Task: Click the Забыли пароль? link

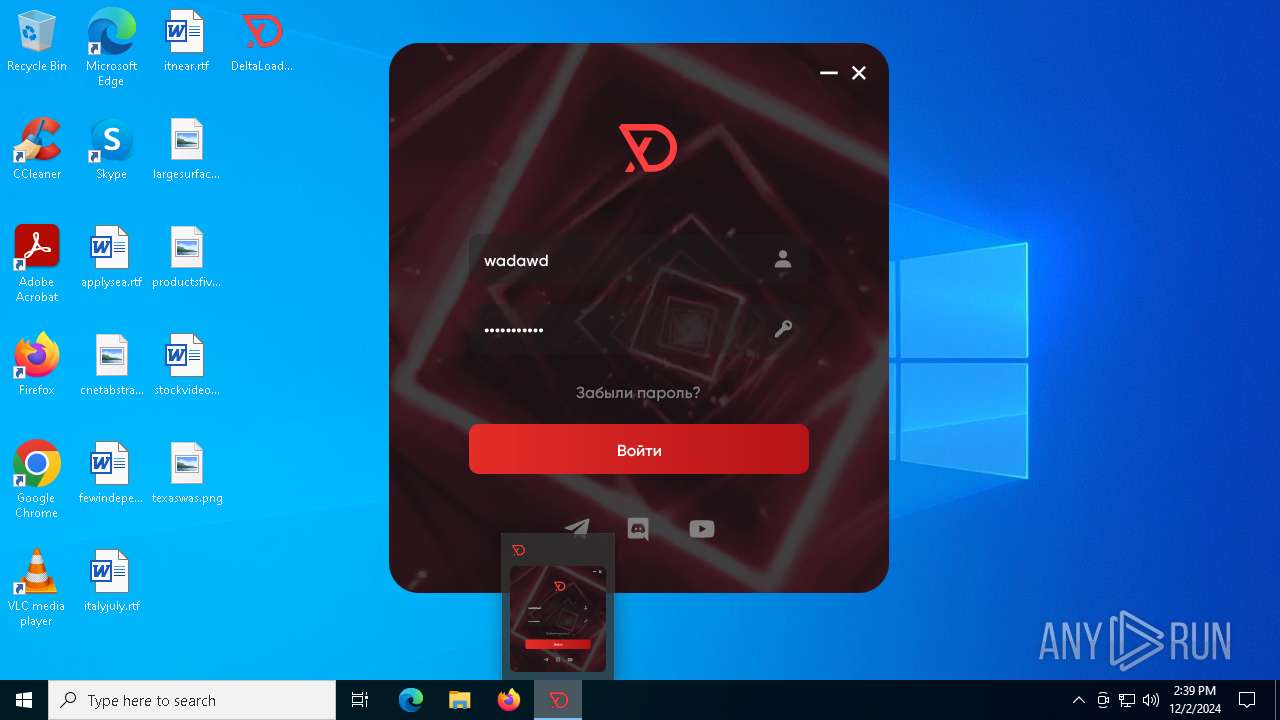Action: point(638,393)
